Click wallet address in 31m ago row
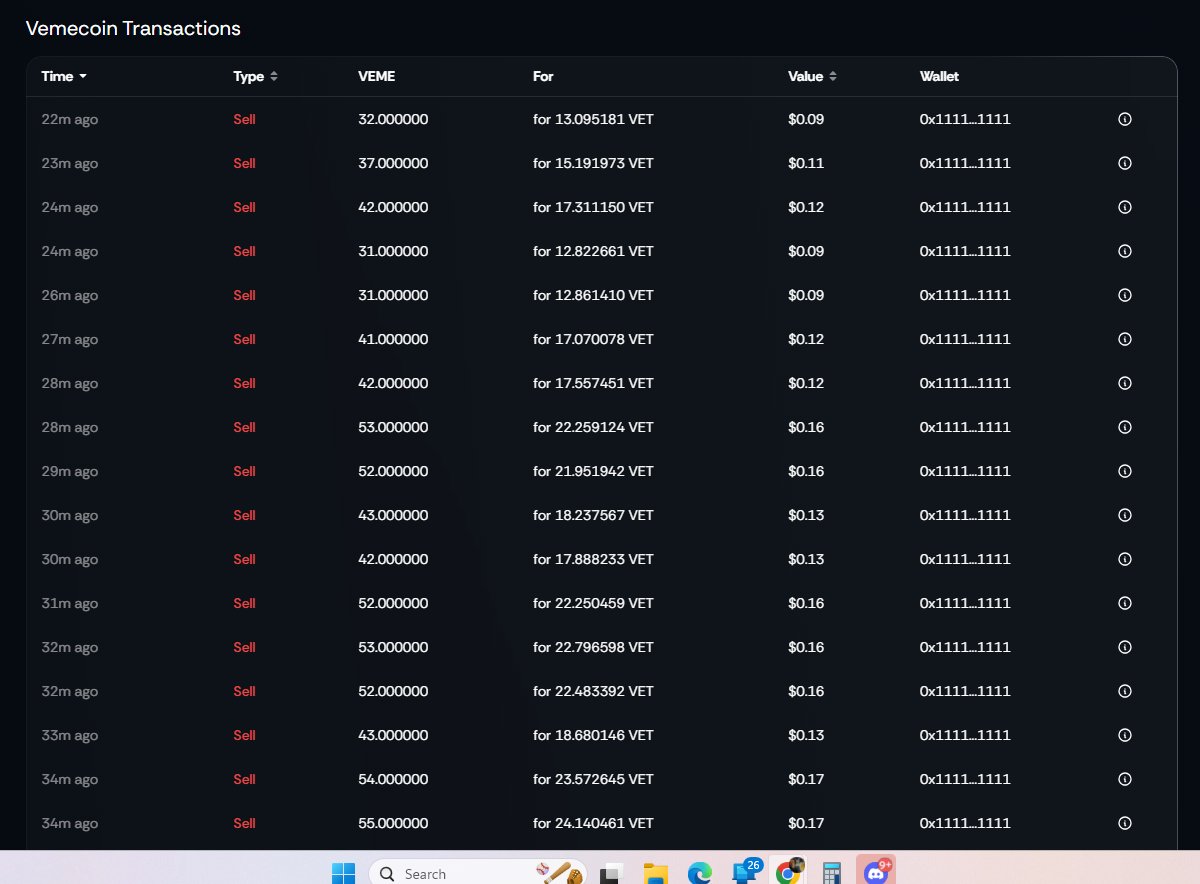This screenshot has height=884, width=1200. 965,604
